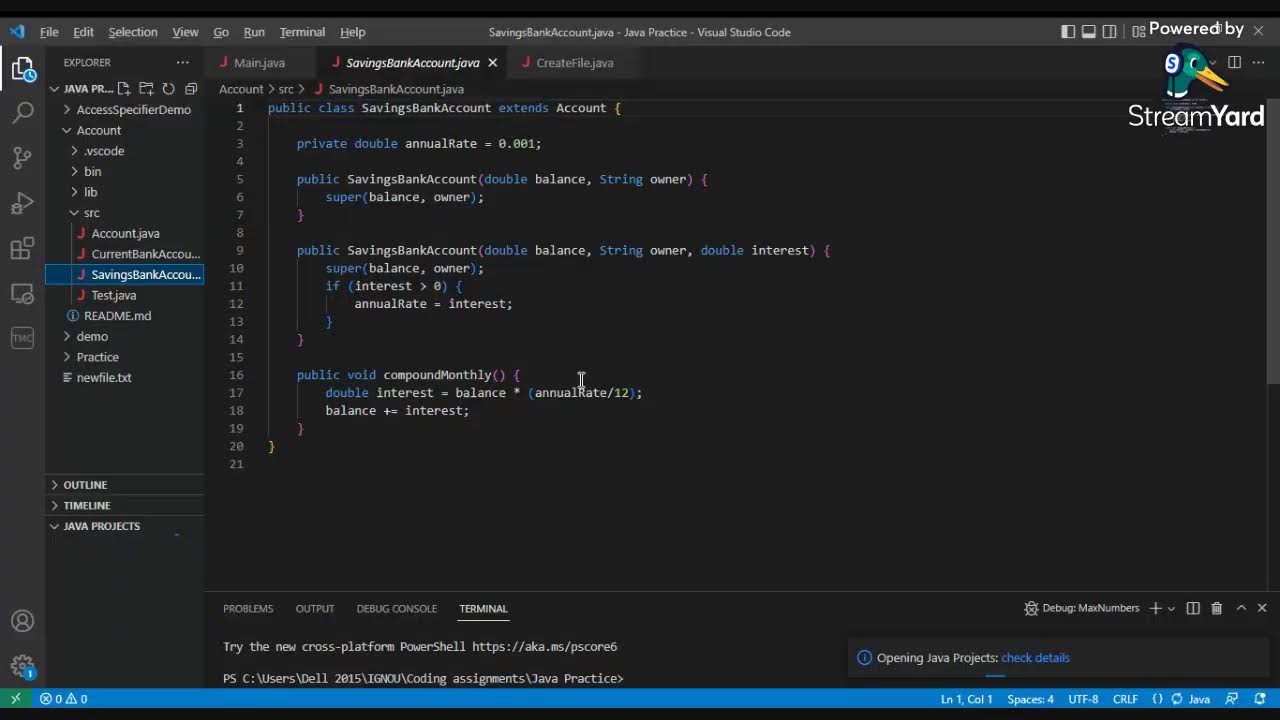Click the feedback icon in status bar
Viewport: 1280px width, 720px height.
tap(1232, 699)
